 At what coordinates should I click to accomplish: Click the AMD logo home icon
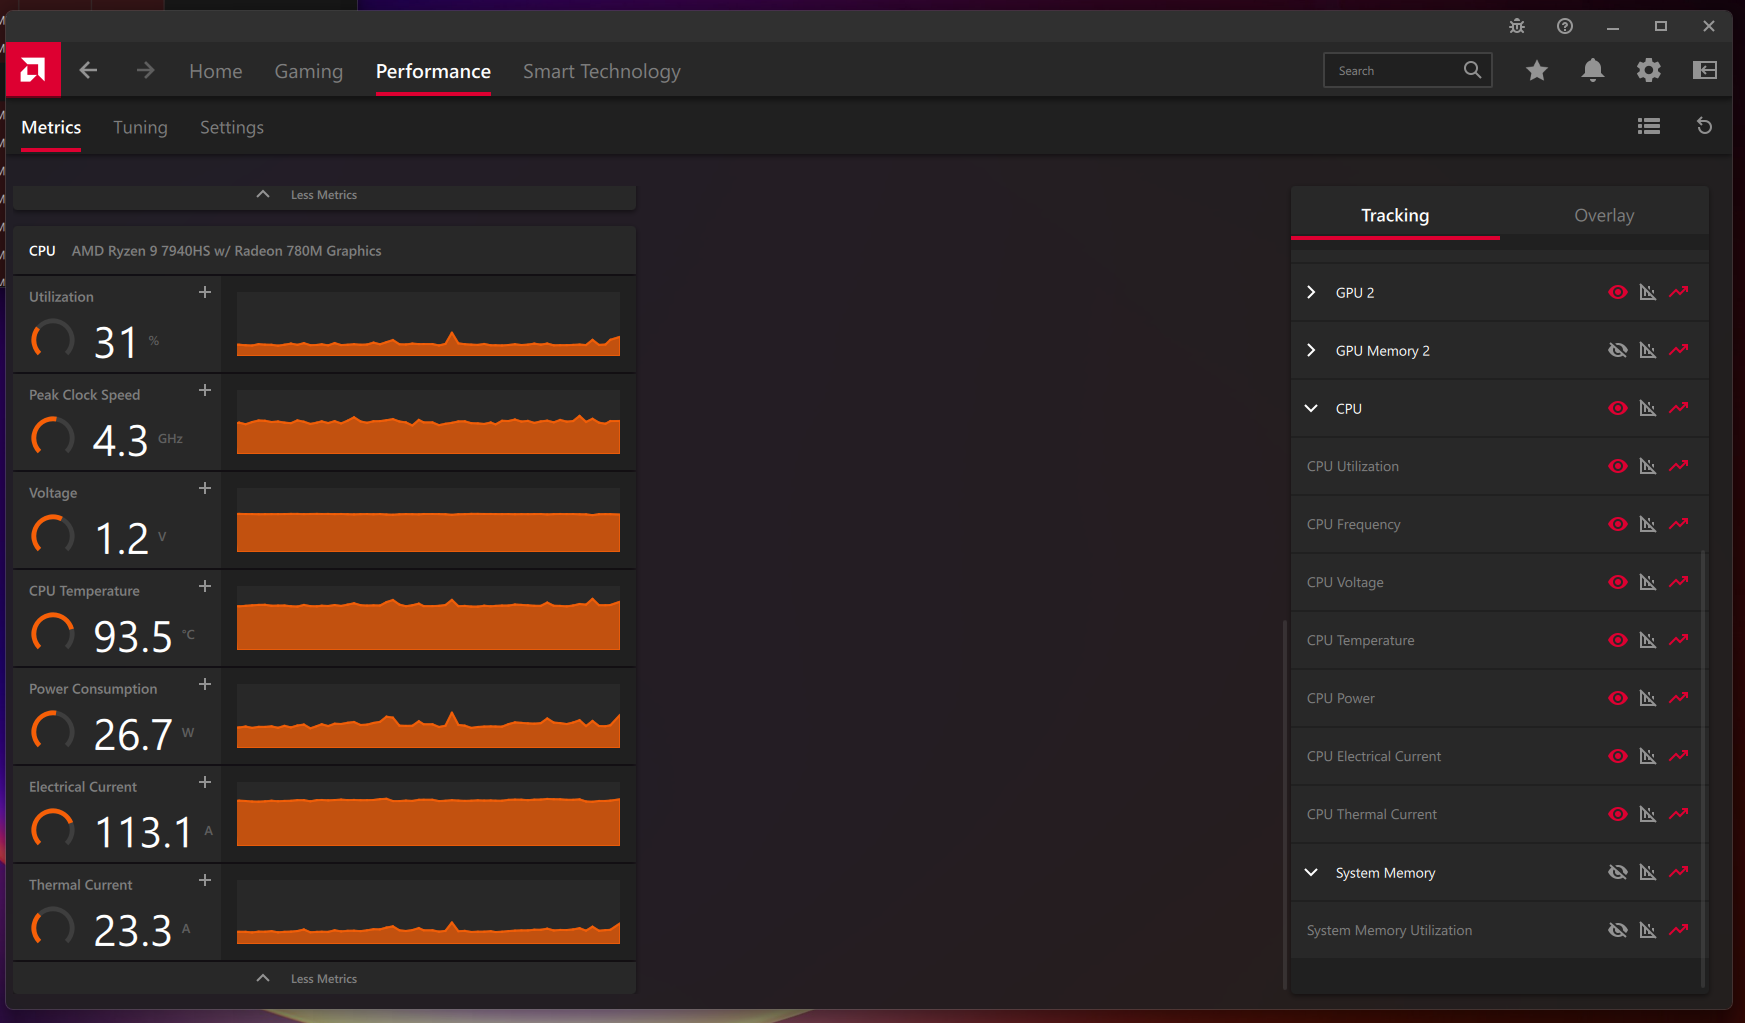coord(33,70)
